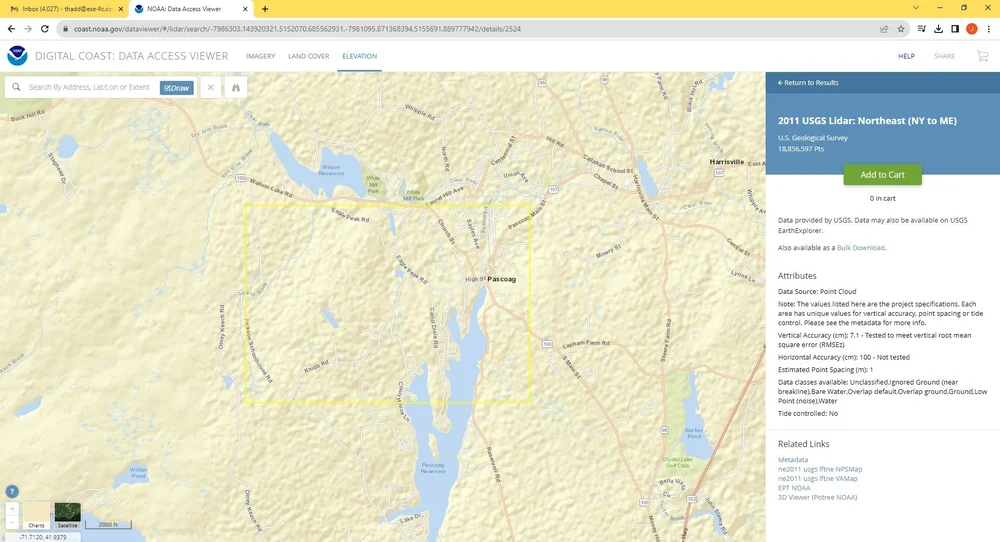Open Chrome media control icon
The image size is (1000, 542).
pos(922,29)
